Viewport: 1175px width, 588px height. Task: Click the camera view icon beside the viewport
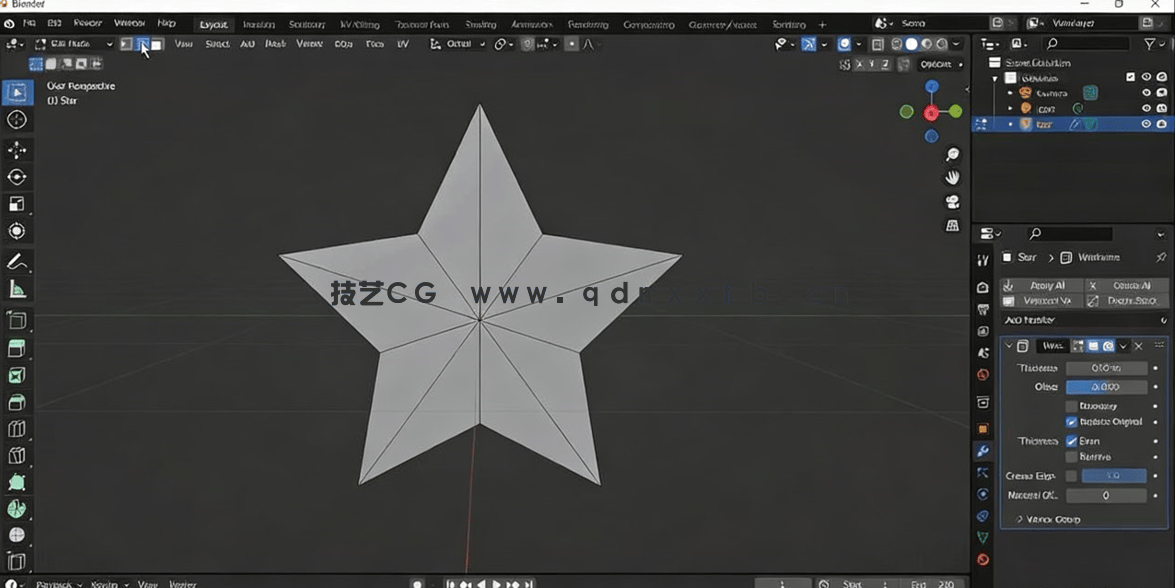(952, 201)
